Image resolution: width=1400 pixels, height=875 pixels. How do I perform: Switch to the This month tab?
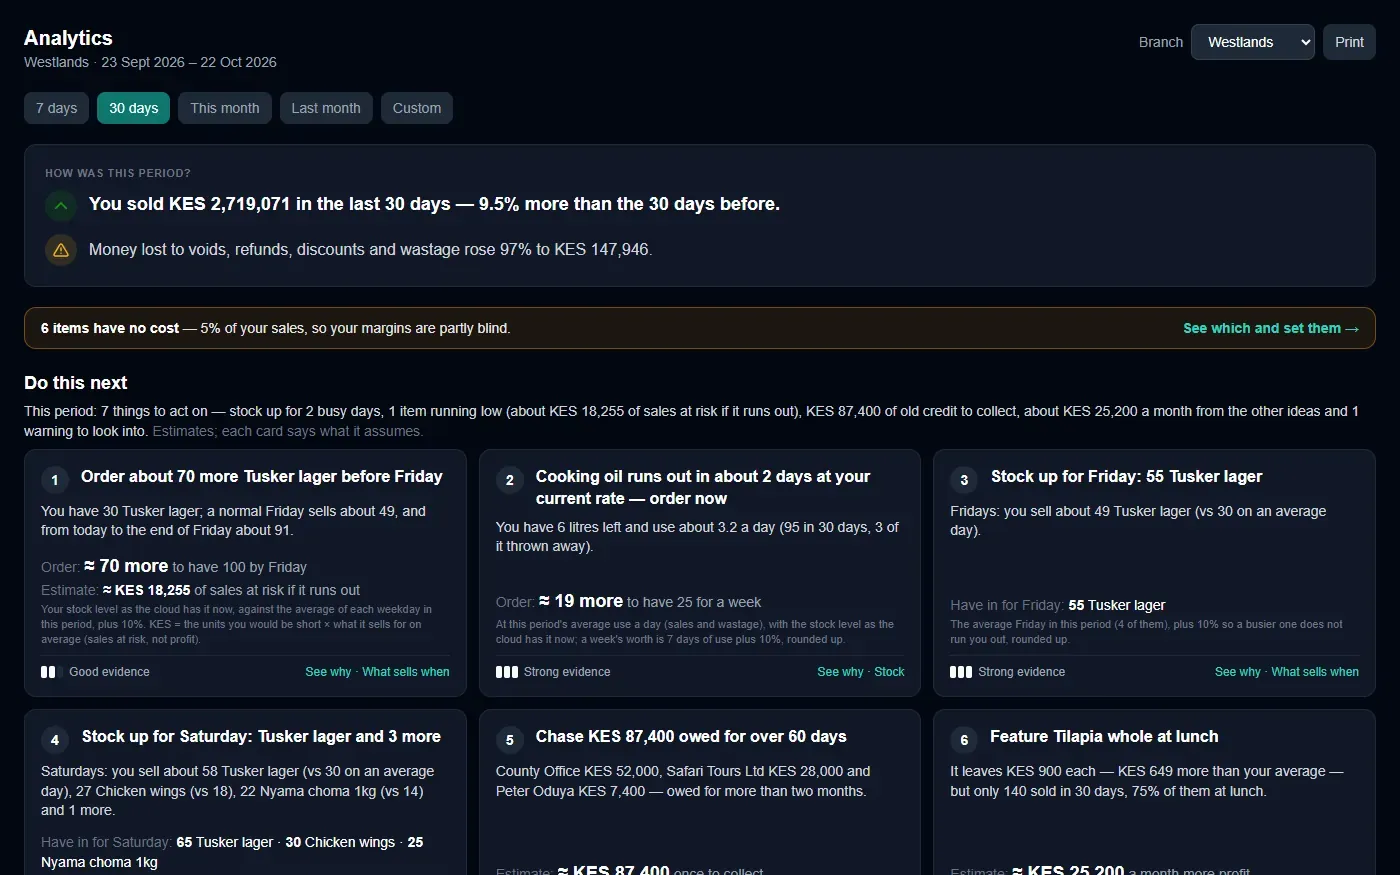(x=225, y=108)
